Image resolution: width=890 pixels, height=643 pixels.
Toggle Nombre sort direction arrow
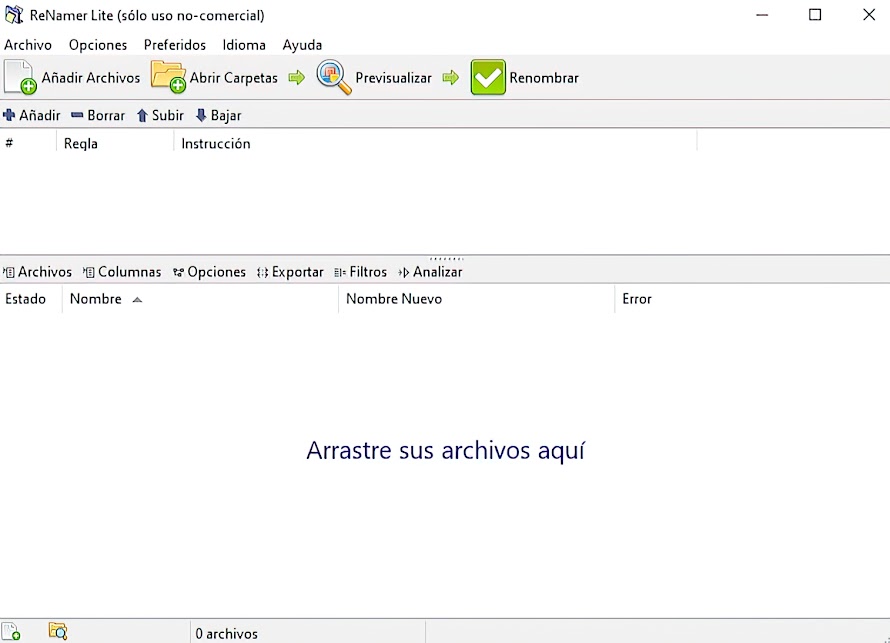point(137,300)
